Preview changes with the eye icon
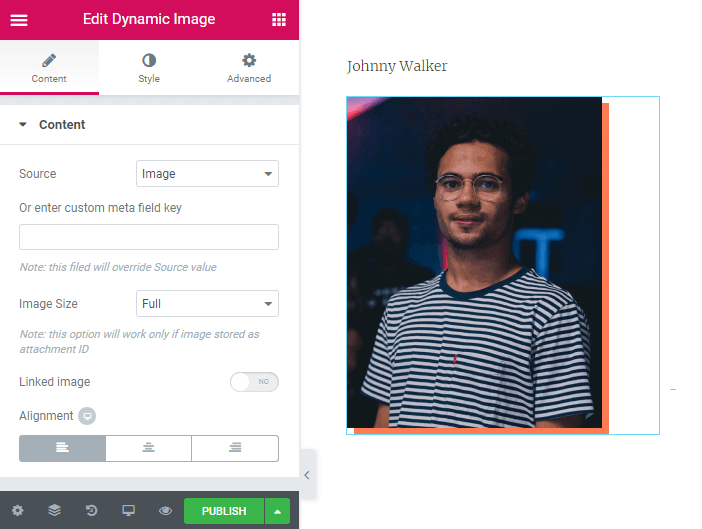Screen dimensions: 702x529 165,510
